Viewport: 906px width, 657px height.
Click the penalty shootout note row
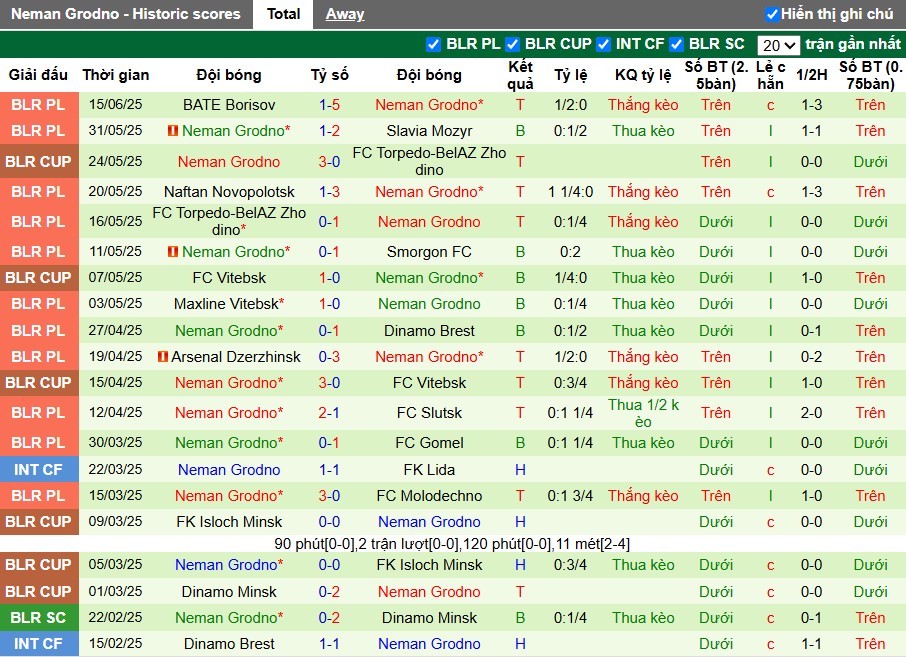(452, 544)
